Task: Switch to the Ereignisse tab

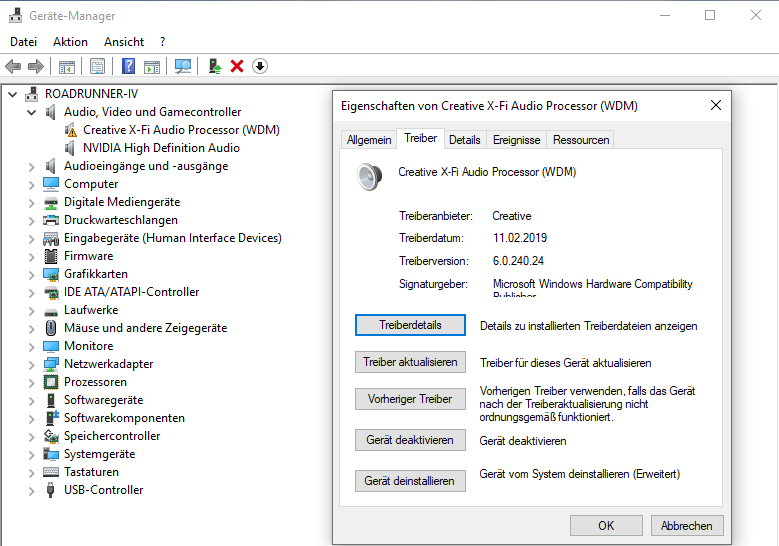Action: click(516, 140)
